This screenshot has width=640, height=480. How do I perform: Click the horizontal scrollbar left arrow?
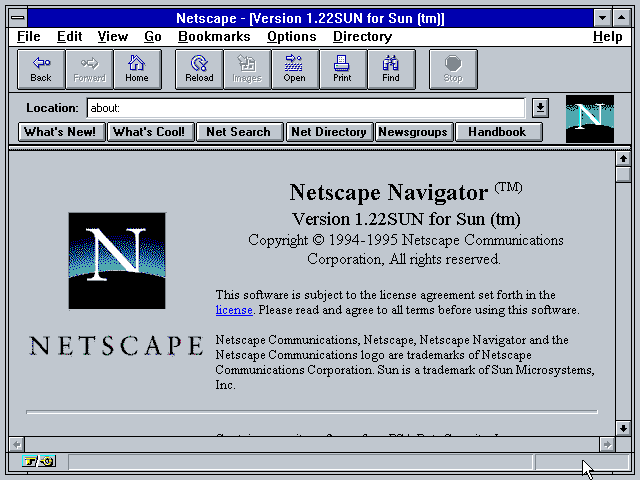[17, 444]
